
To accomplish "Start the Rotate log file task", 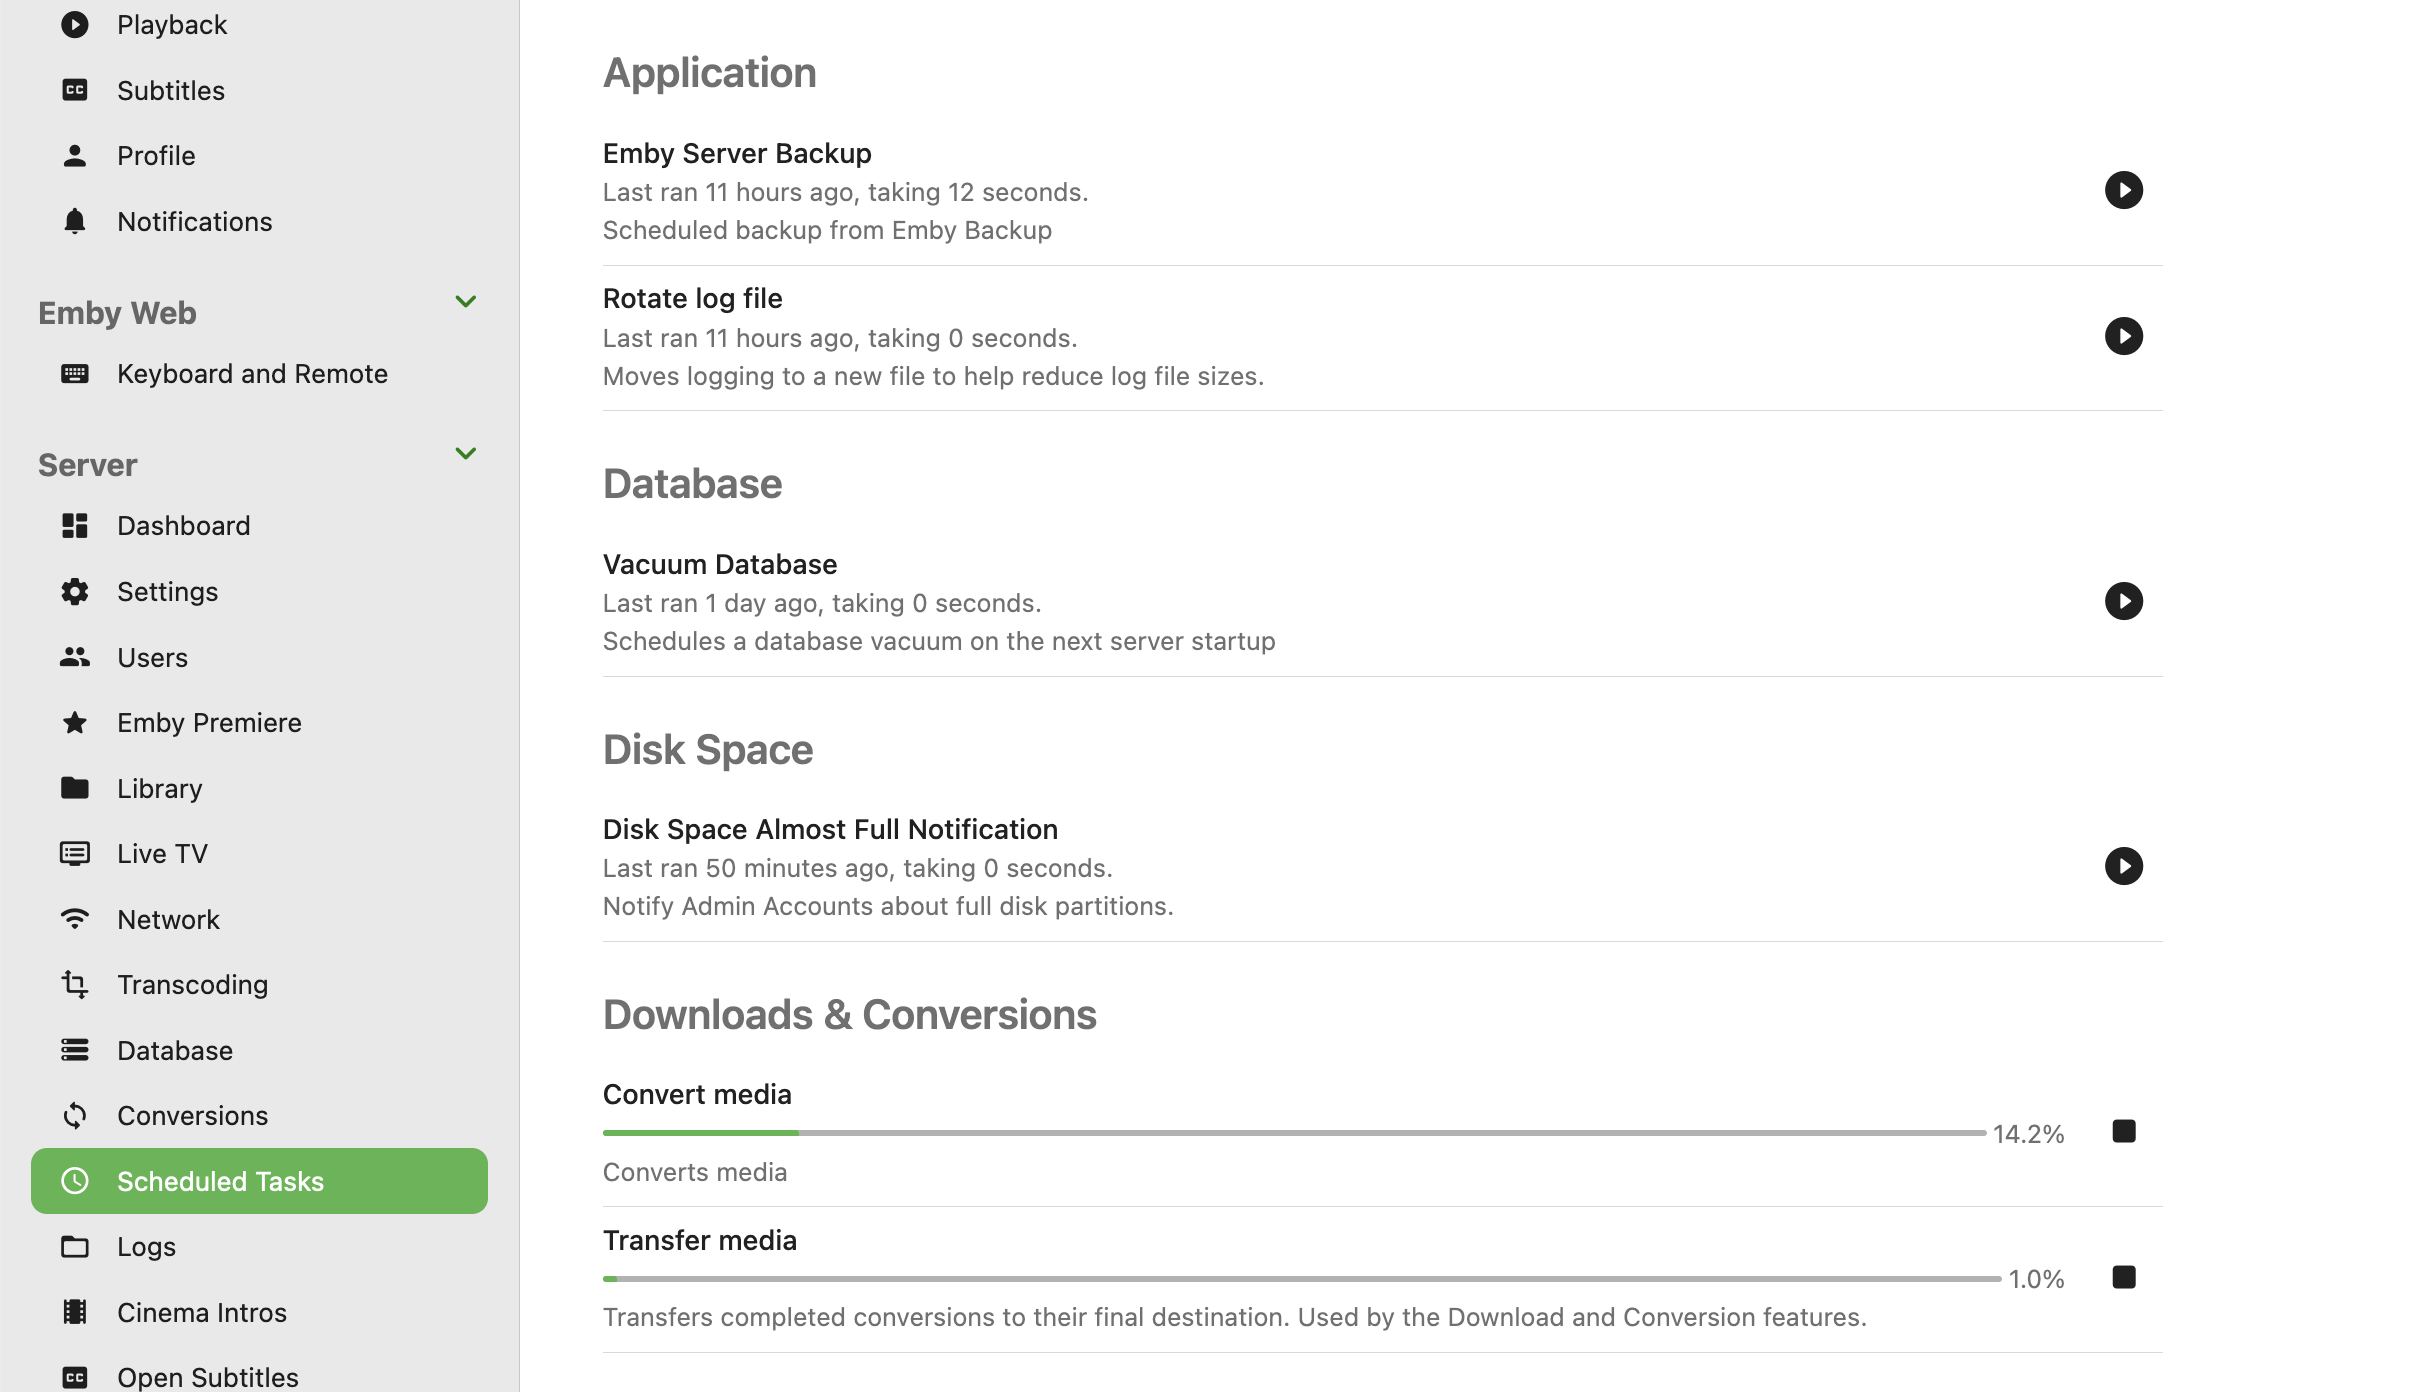I will point(2123,336).
